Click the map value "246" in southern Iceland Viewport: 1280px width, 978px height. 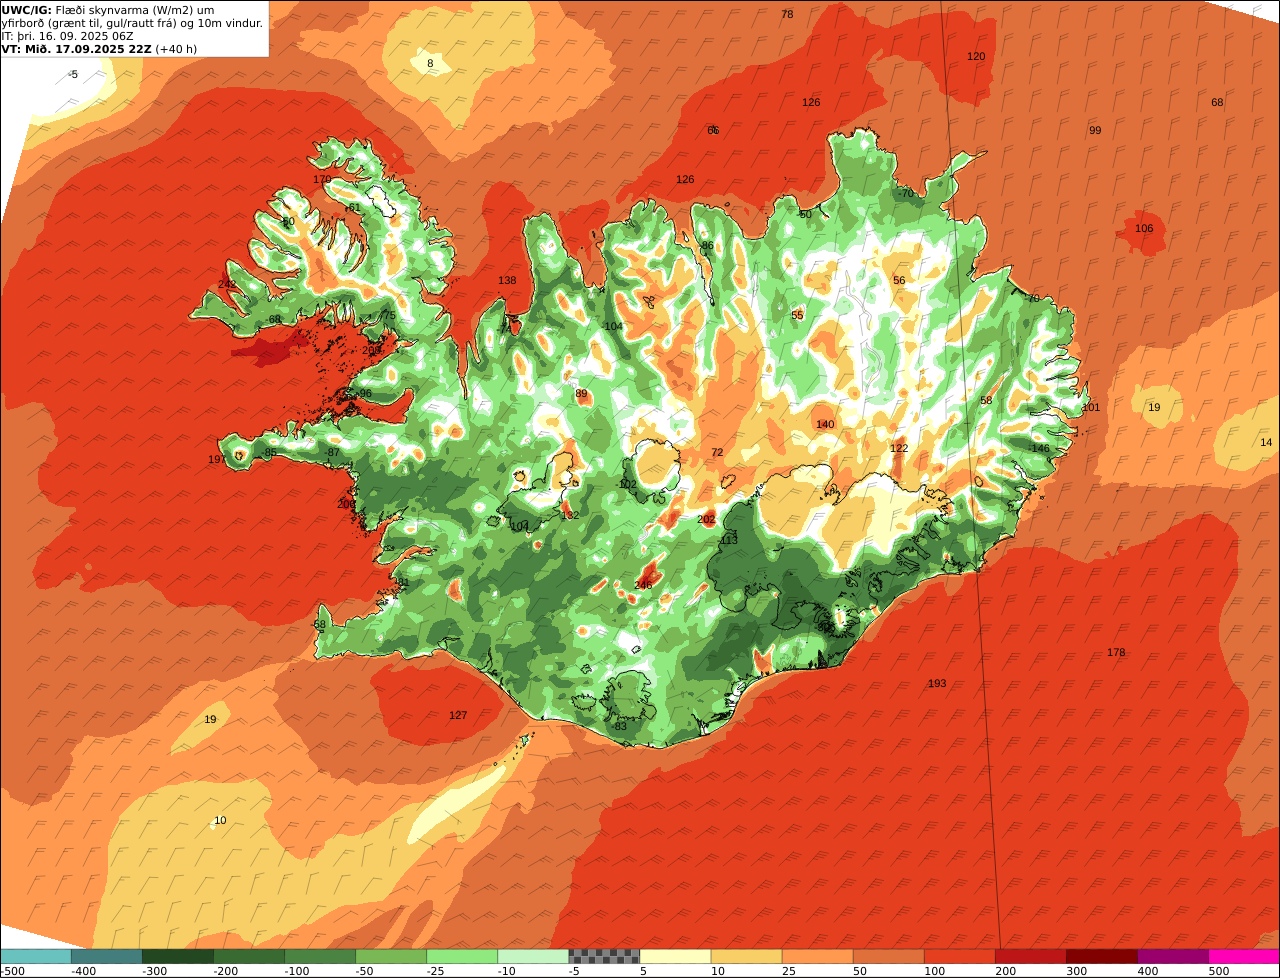click(x=643, y=585)
